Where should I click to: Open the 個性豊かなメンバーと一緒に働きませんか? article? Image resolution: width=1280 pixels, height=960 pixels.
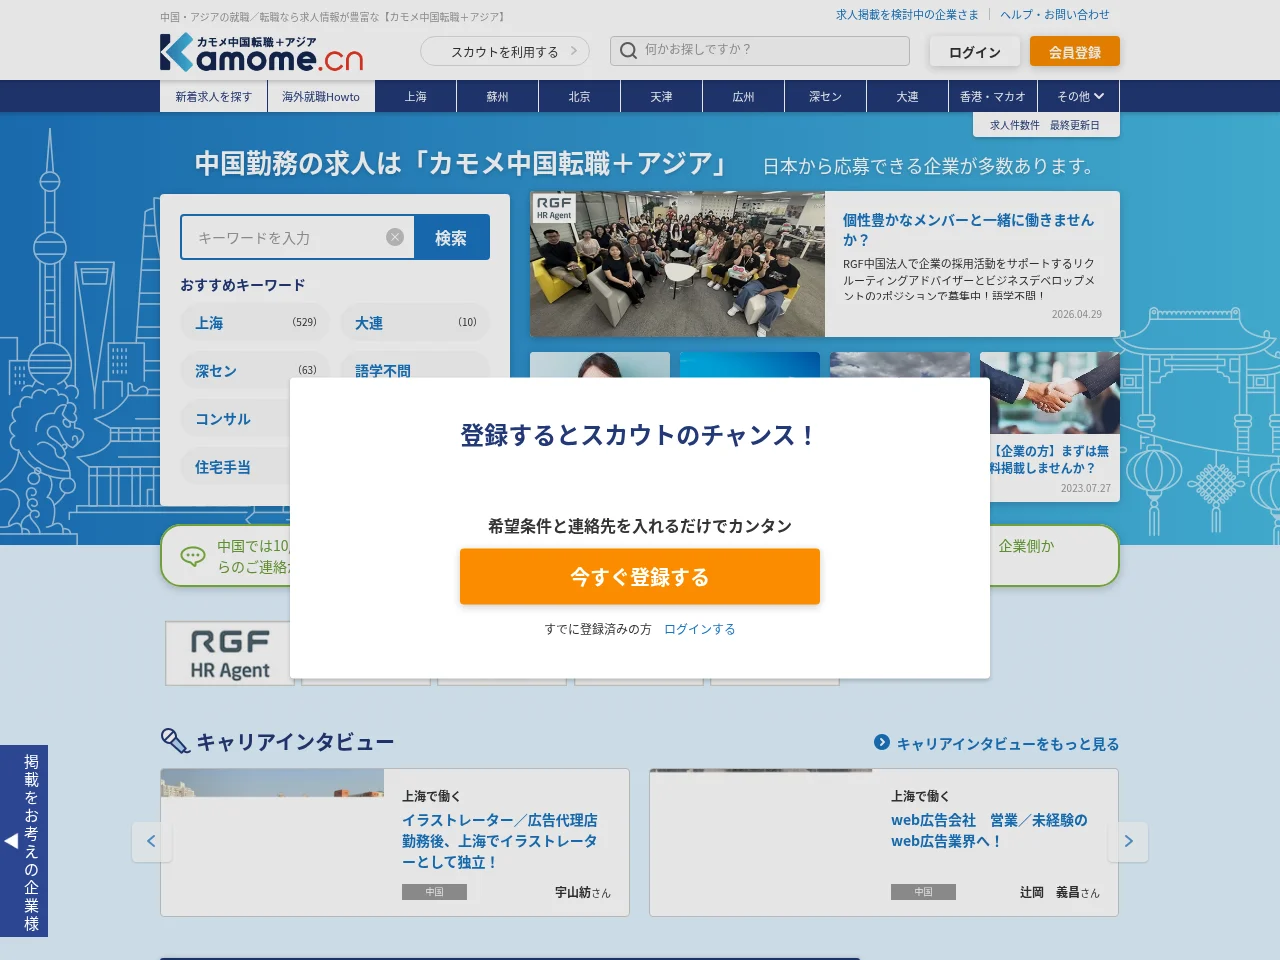click(x=968, y=229)
